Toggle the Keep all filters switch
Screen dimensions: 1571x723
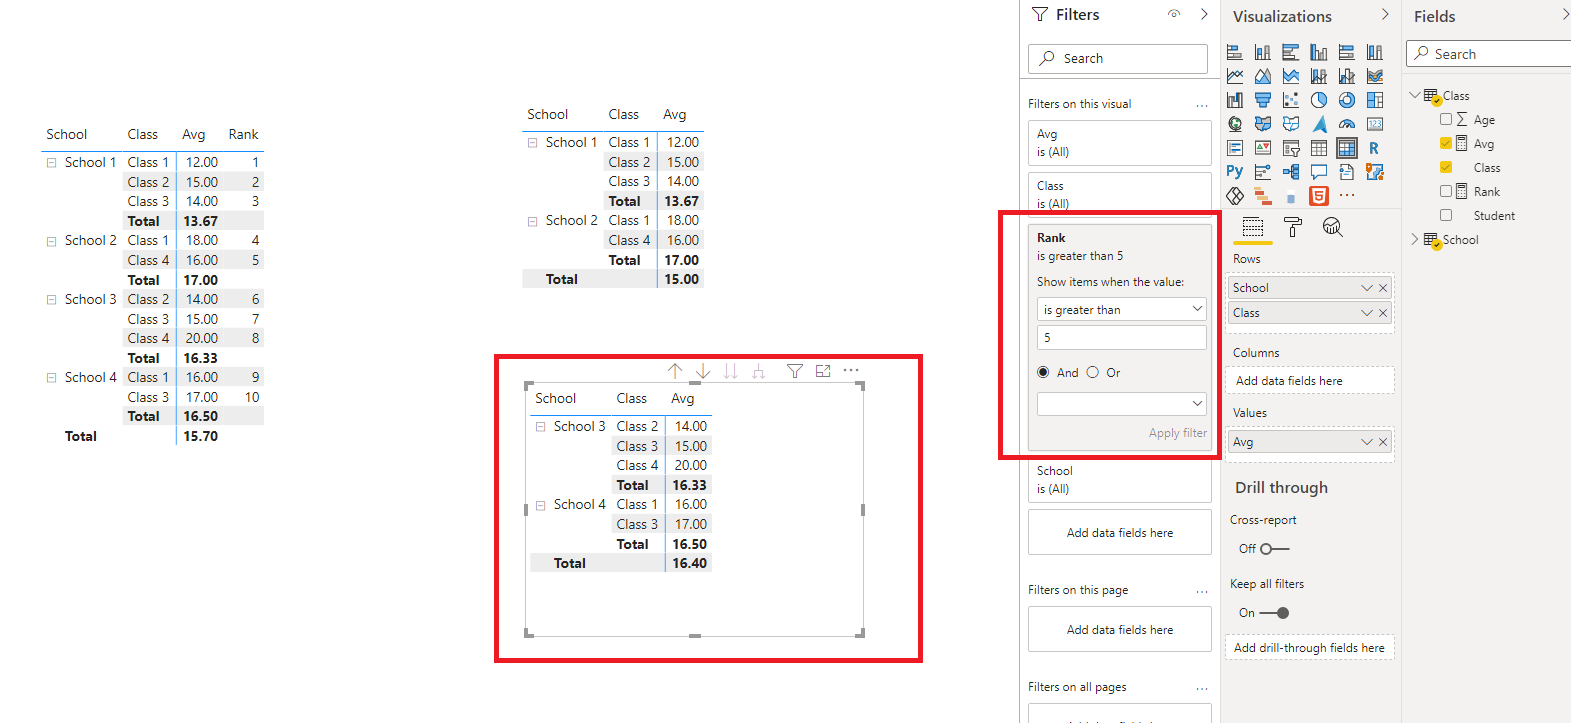point(1274,613)
